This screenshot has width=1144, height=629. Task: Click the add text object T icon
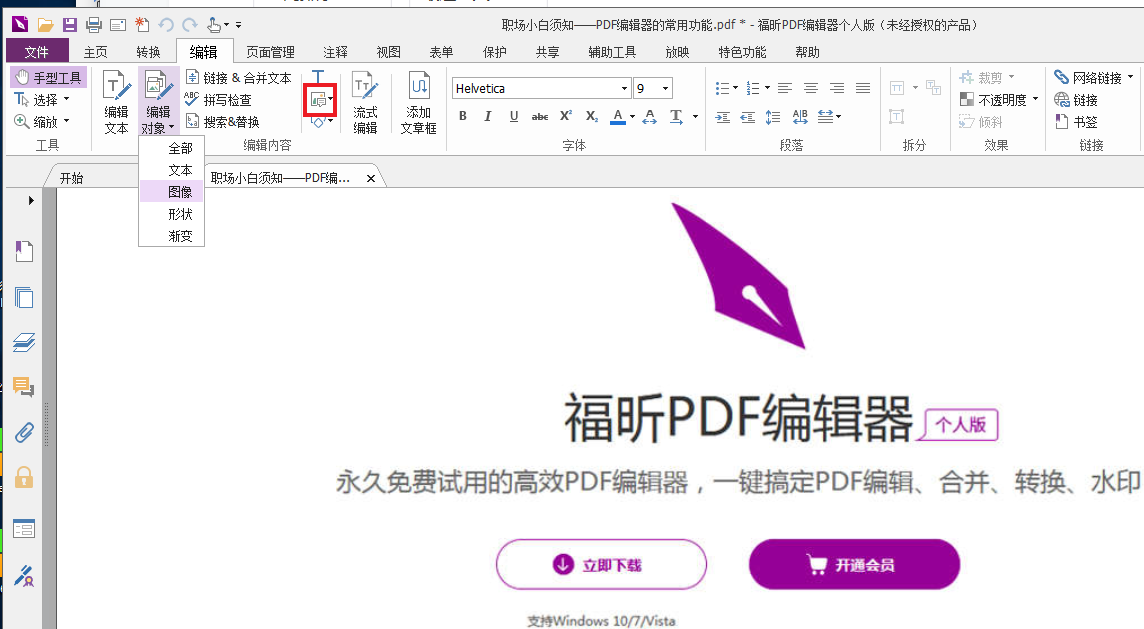tap(318, 77)
